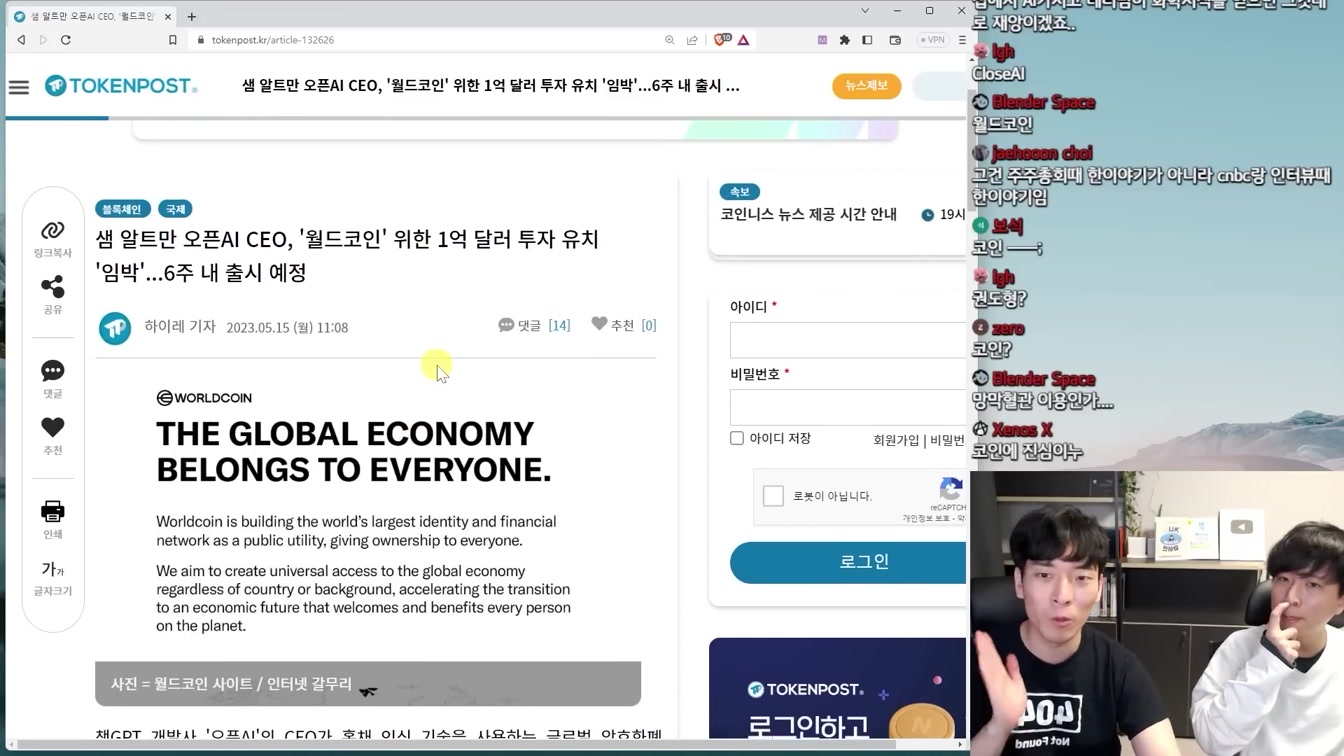Click the 뉴스제보 news tip button
The image size is (1344, 756).
click(x=866, y=86)
